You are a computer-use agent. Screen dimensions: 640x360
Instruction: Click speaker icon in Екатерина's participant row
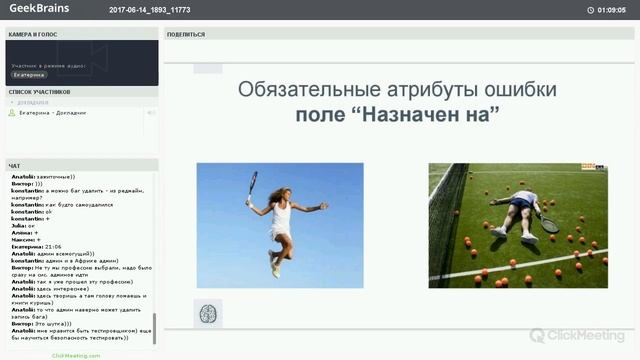point(151,113)
